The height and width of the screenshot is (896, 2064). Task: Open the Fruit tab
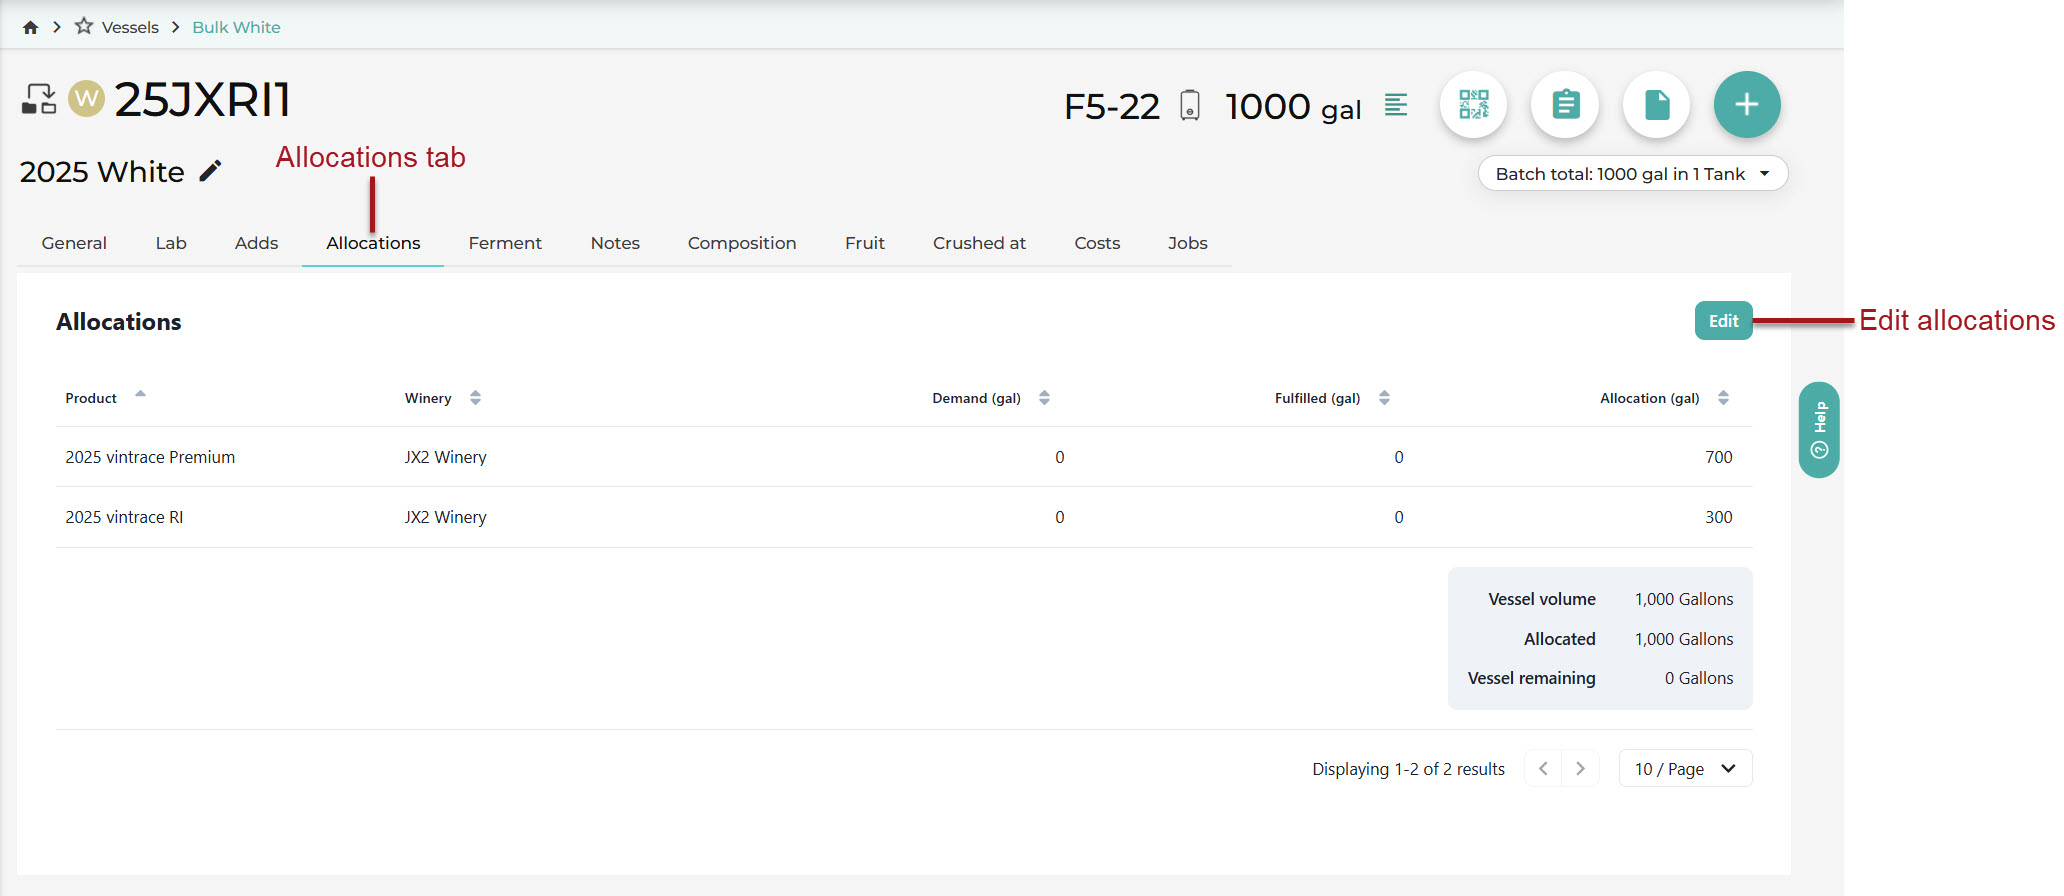[x=865, y=243]
